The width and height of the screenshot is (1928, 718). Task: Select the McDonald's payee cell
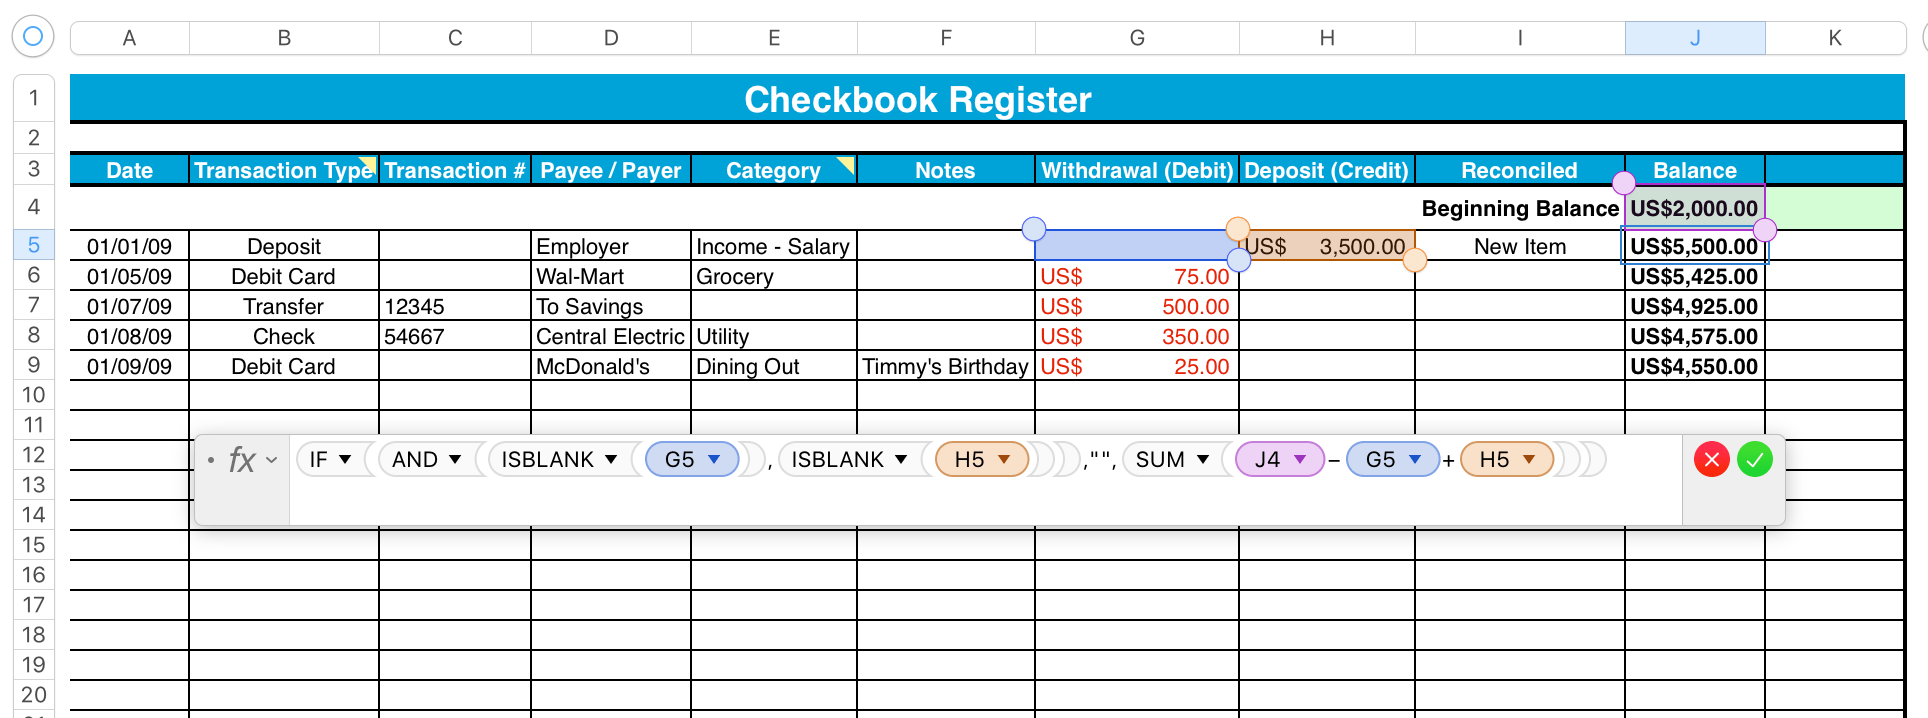(x=611, y=366)
